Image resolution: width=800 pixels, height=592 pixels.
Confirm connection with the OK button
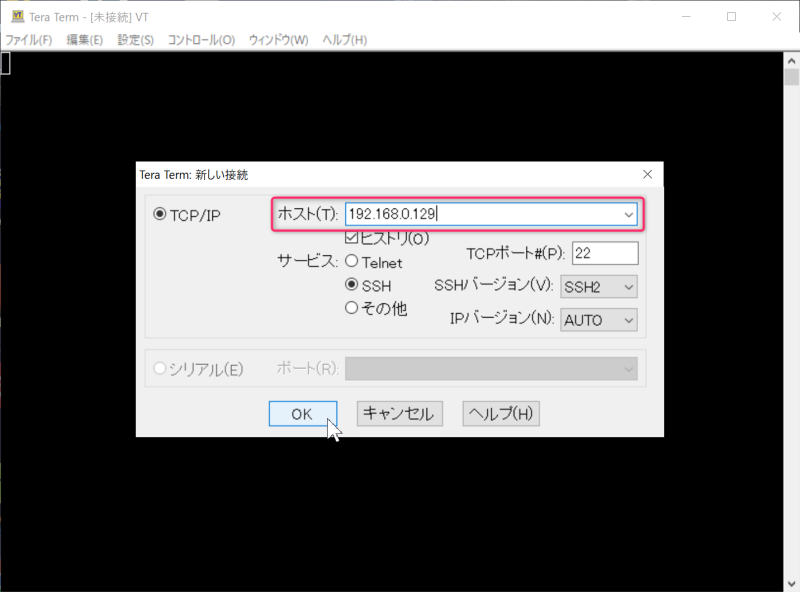point(303,413)
